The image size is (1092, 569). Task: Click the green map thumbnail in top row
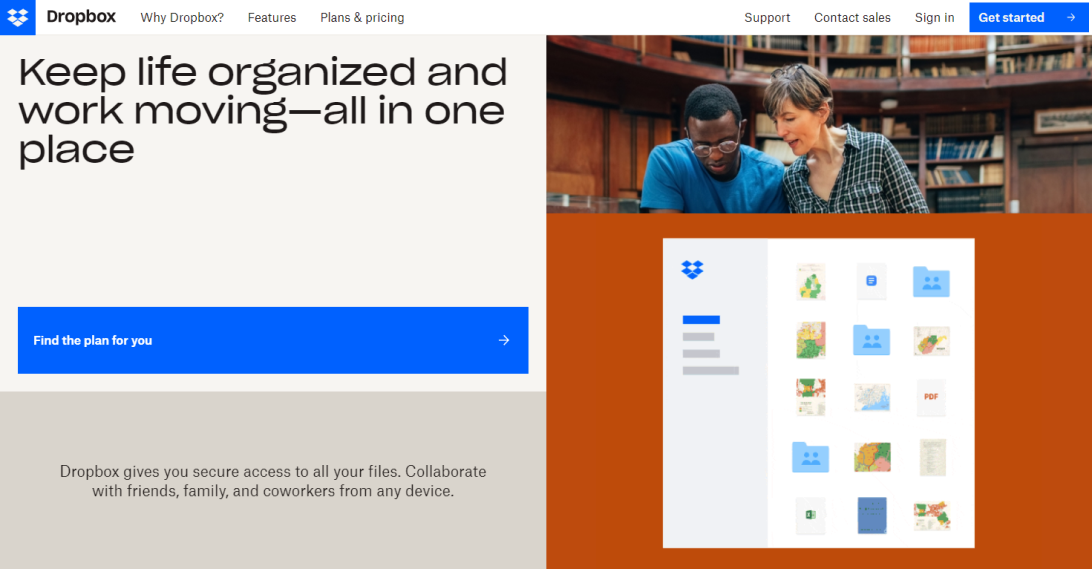811,282
